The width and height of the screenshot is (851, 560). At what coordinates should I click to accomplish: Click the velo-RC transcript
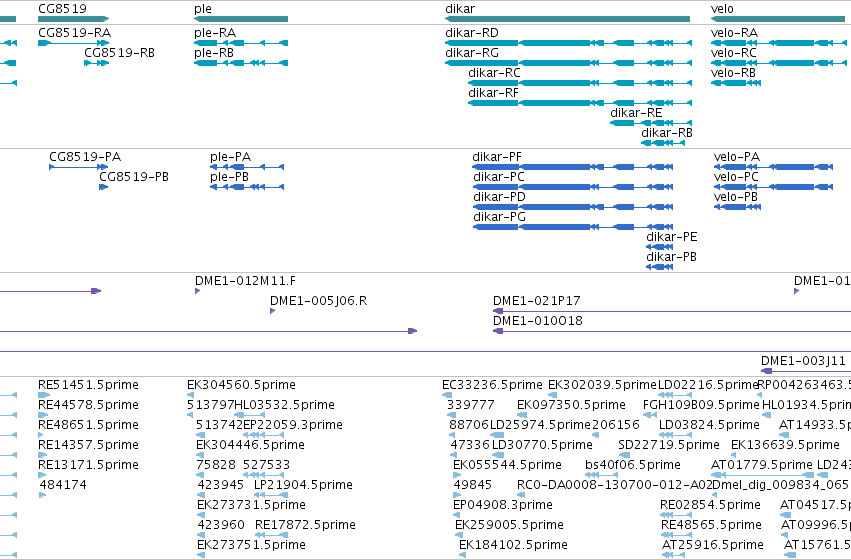(780, 63)
